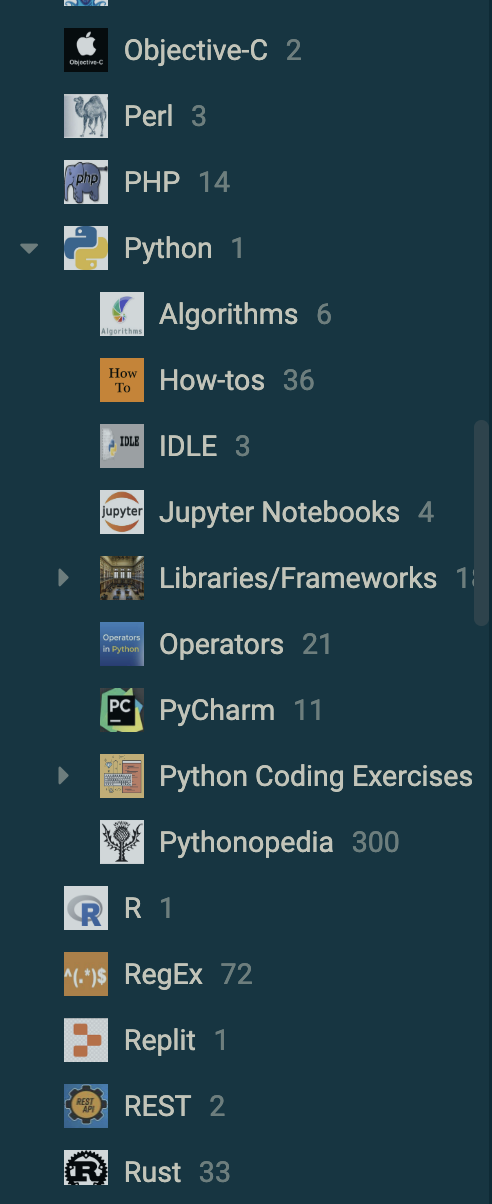Select the PHP elephant icon

[86, 182]
